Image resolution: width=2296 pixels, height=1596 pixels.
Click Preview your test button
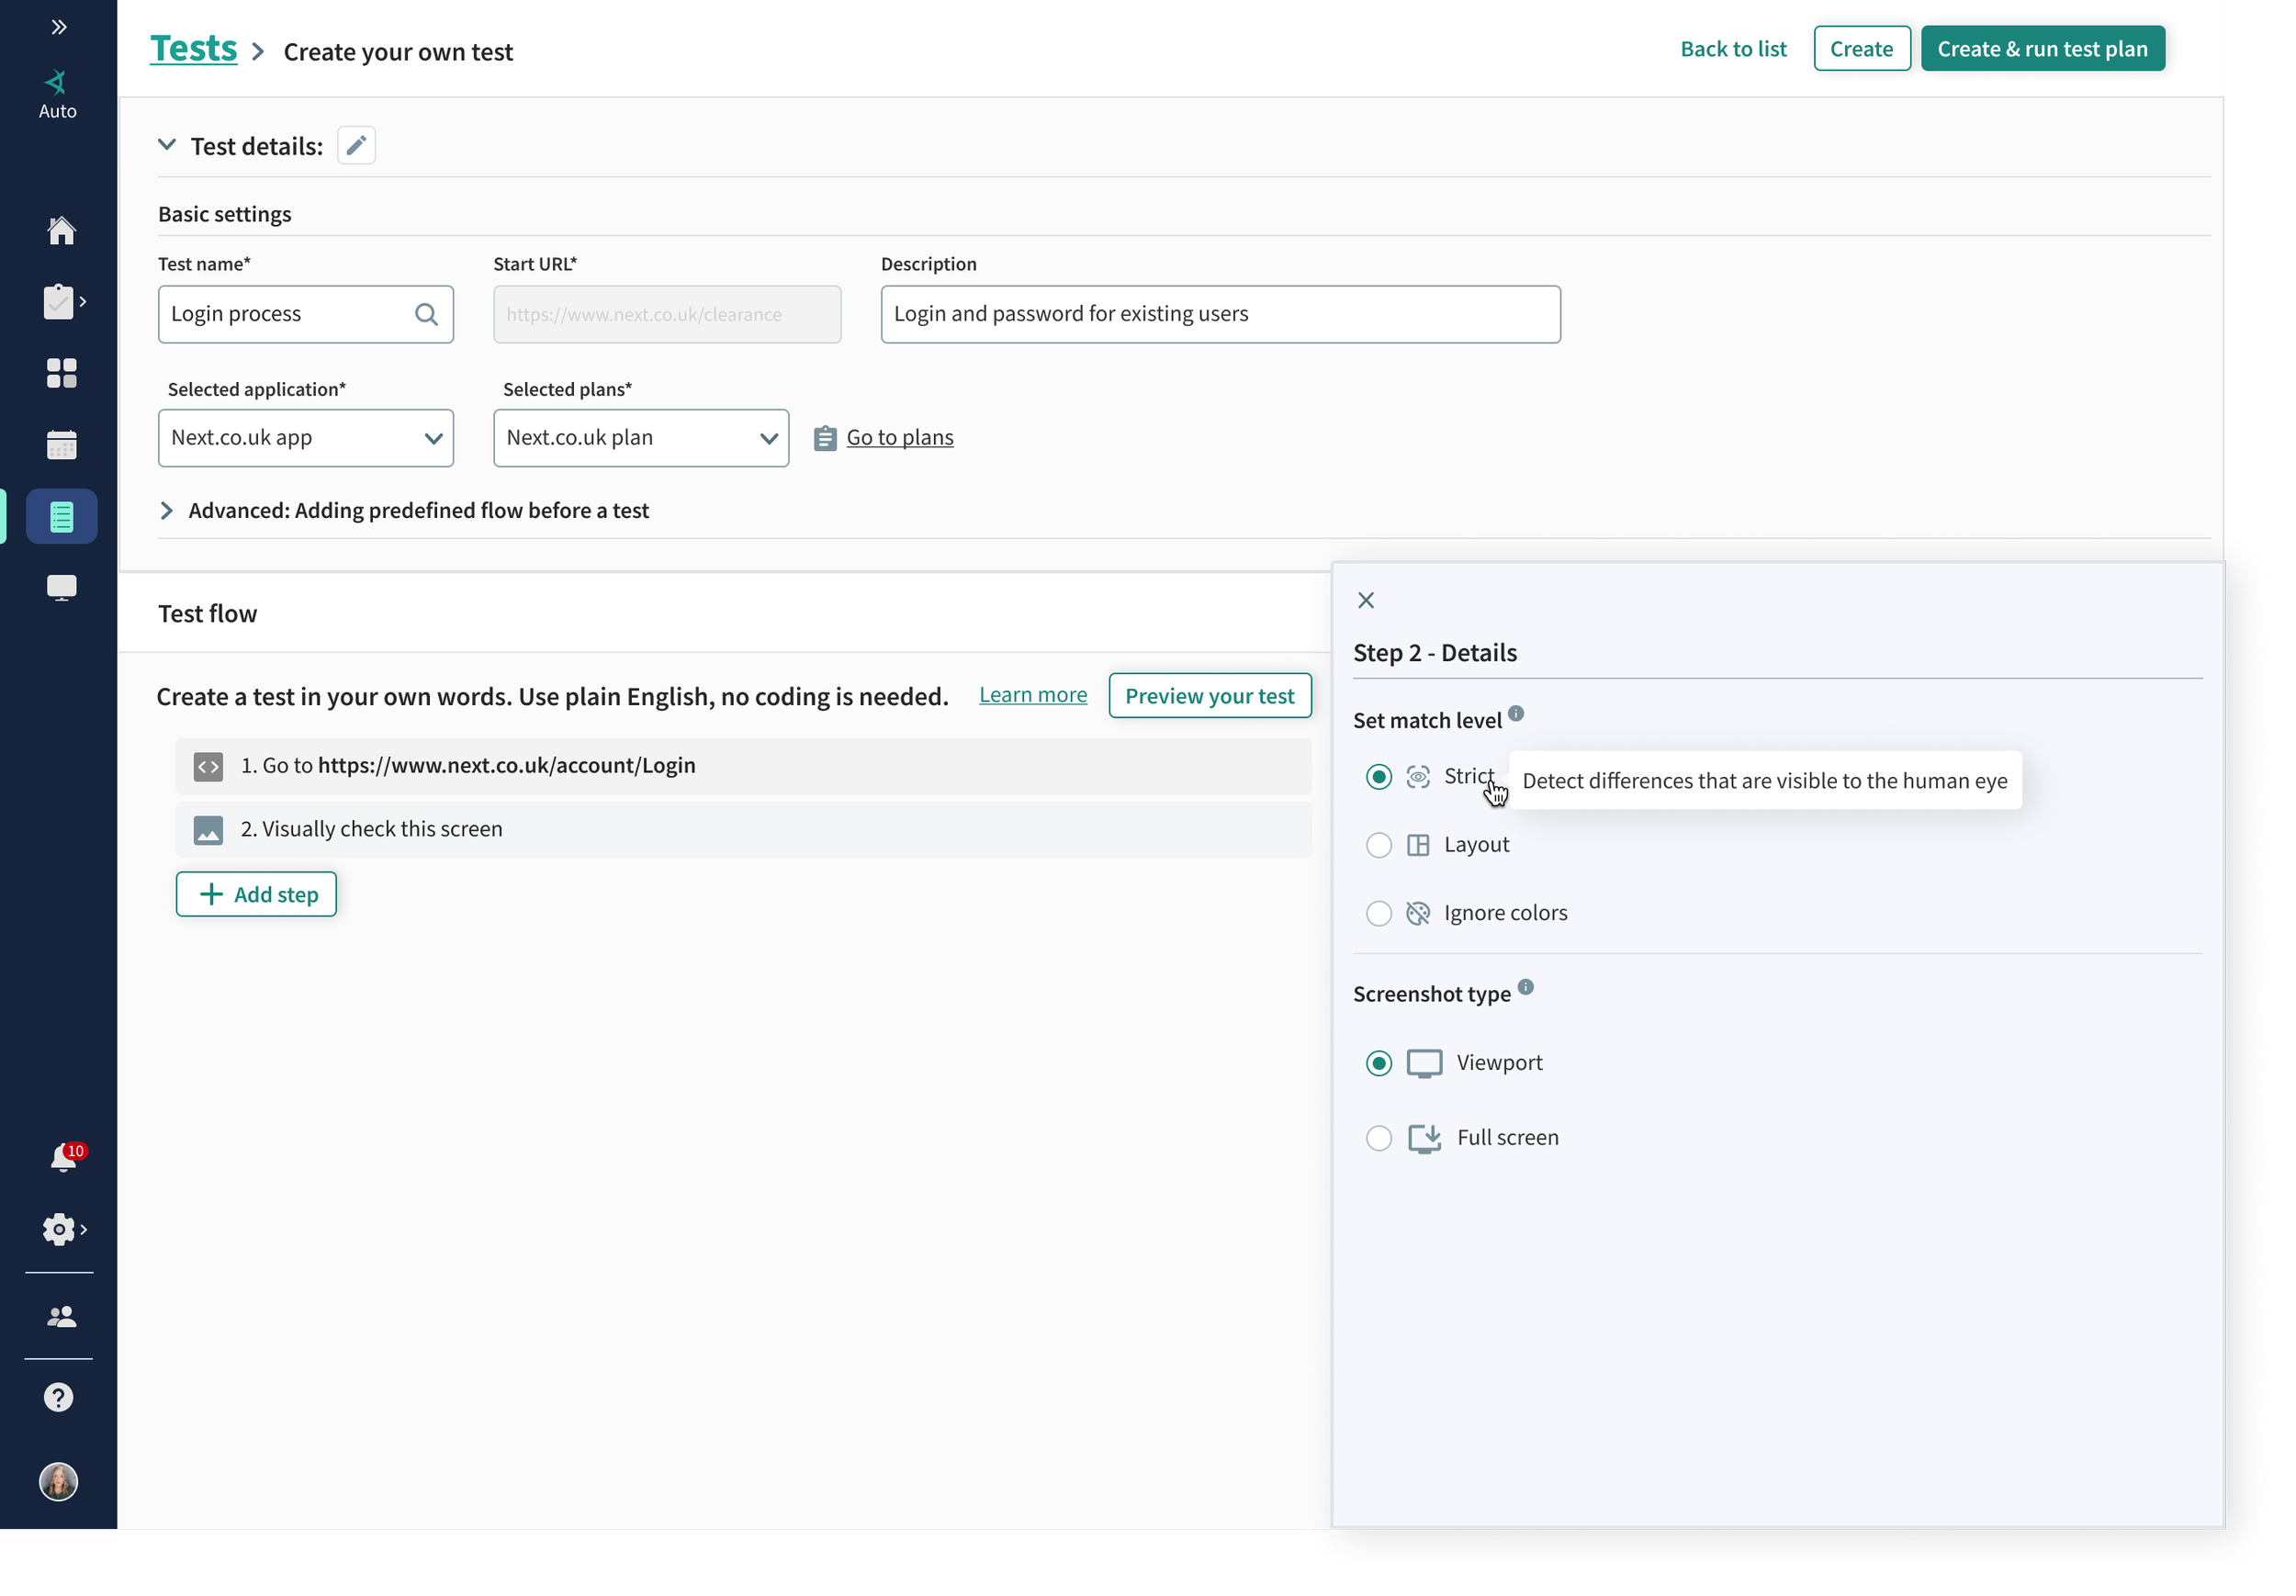1209,696
